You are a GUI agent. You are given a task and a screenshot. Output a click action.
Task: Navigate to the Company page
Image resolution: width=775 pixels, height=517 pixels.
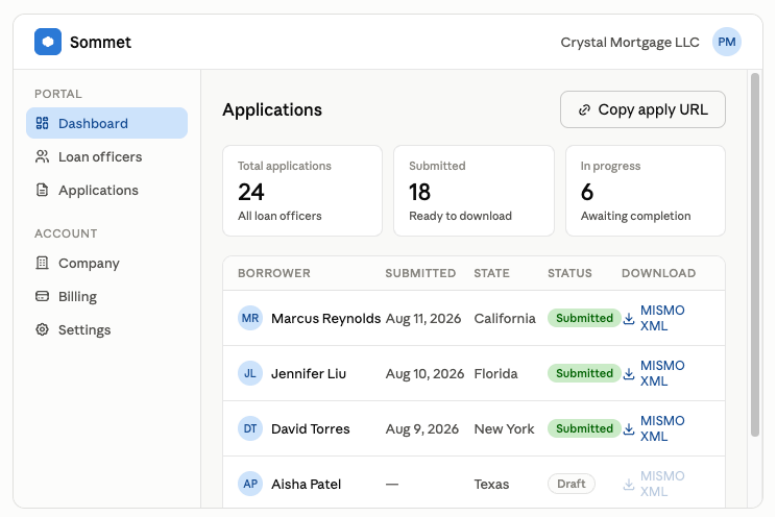click(107, 263)
